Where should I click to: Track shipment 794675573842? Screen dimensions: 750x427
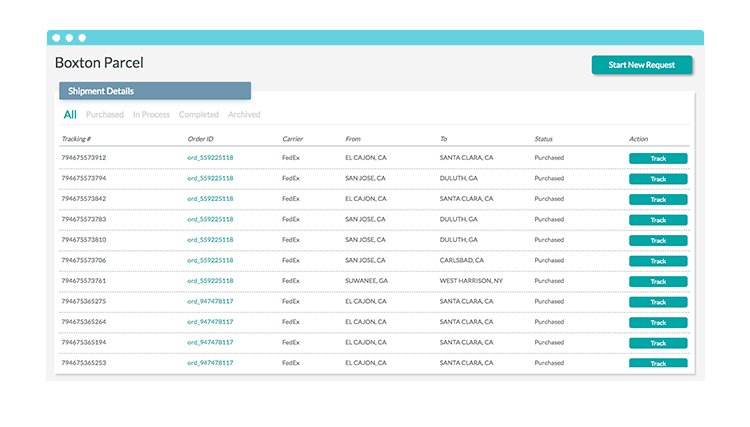coord(658,199)
